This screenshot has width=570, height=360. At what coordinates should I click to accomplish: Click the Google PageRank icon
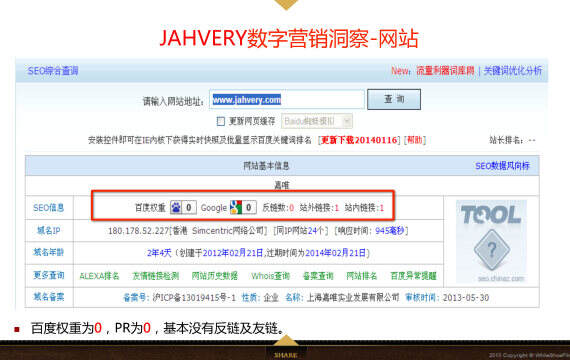[236, 208]
